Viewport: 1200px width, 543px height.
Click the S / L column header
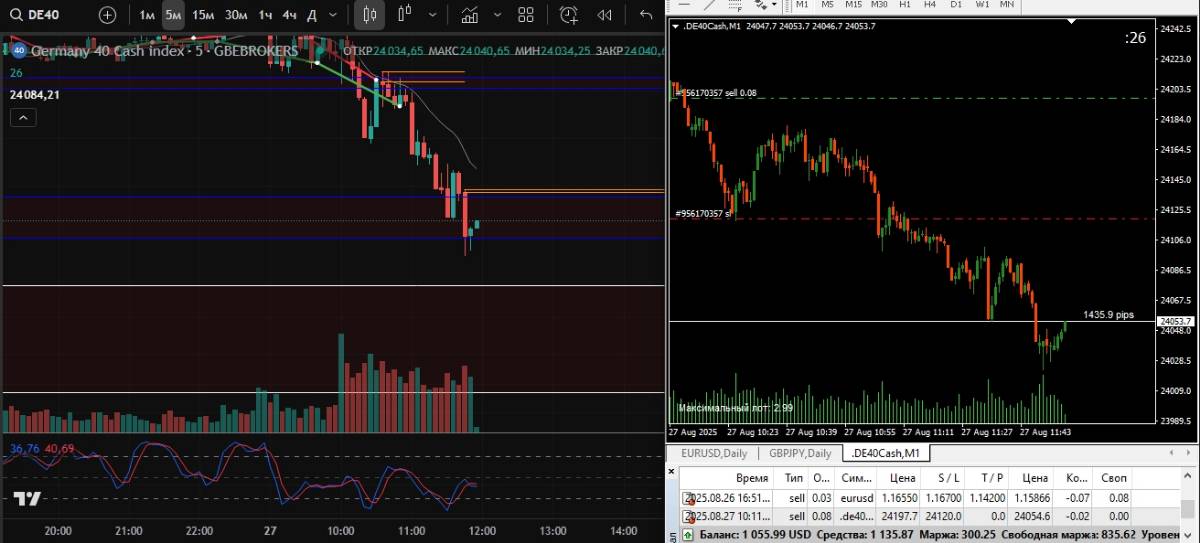pyautogui.click(x=943, y=478)
